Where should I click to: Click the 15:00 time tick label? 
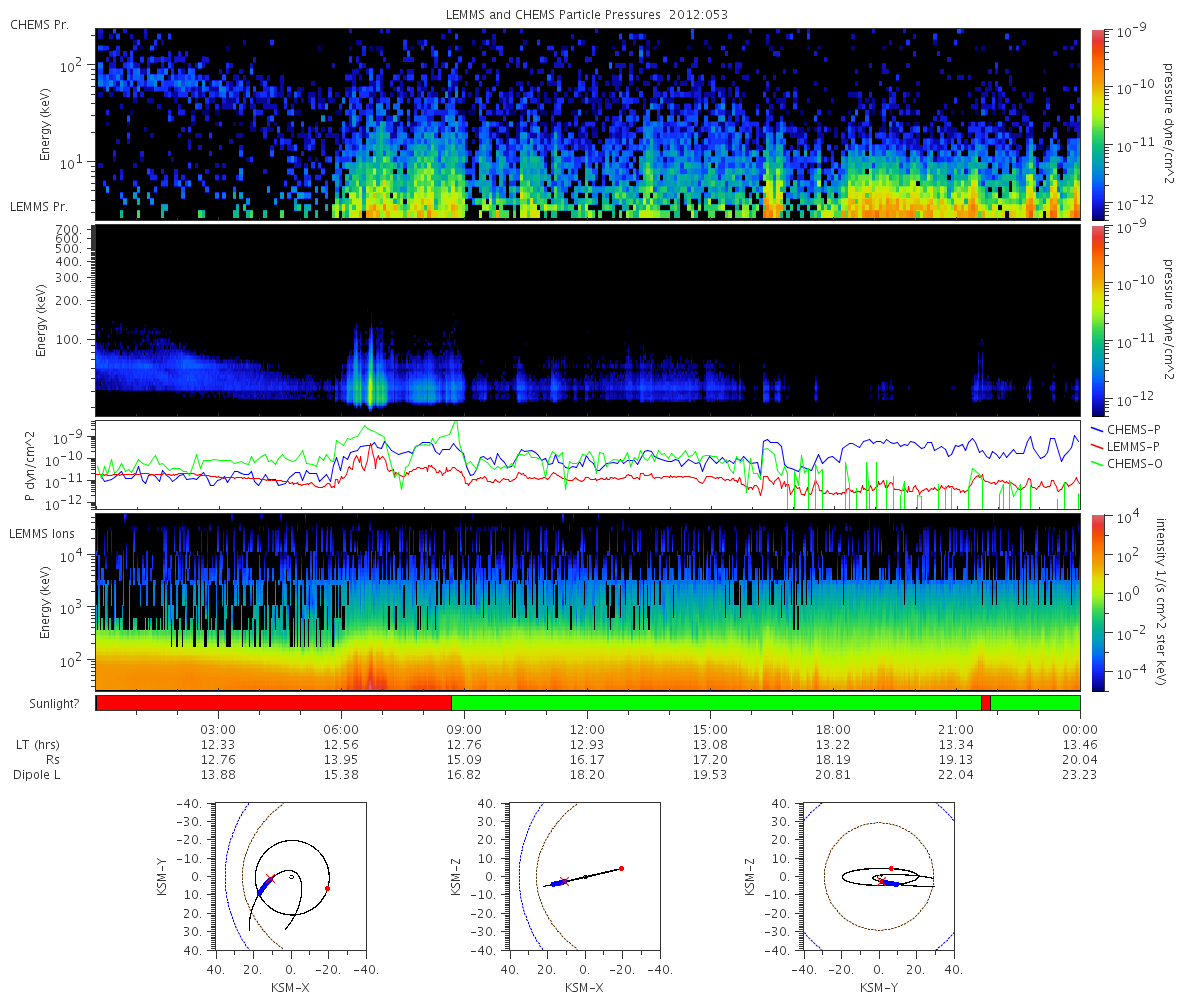click(x=711, y=729)
